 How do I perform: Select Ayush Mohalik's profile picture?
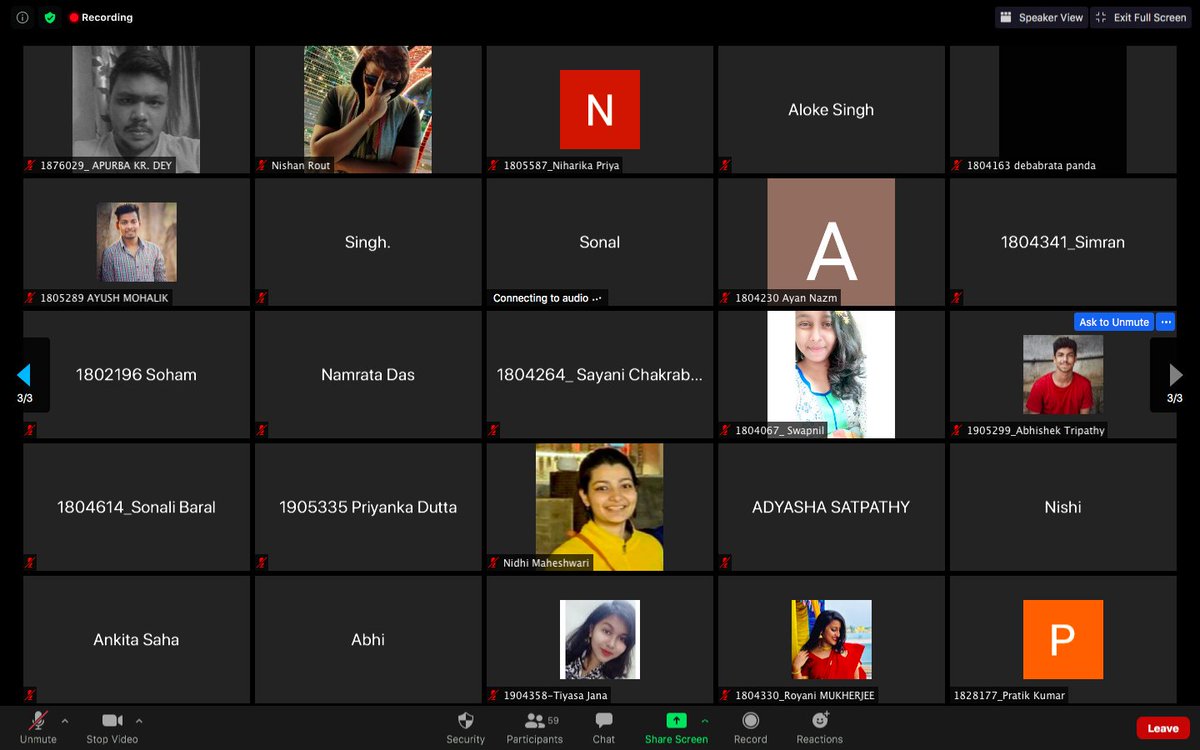pyautogui.click(x=137, y=242)
